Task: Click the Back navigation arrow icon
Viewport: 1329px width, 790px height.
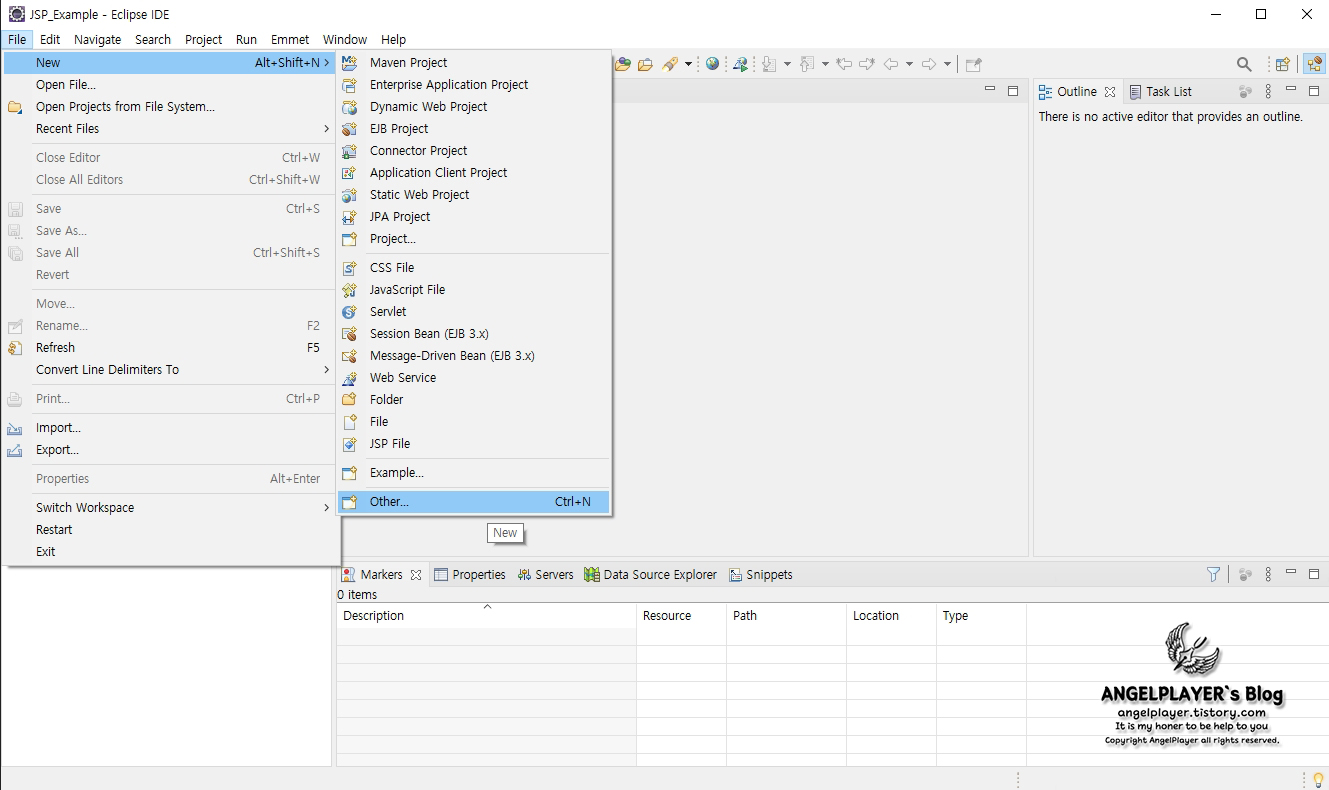Action: [x=890, y=64]
